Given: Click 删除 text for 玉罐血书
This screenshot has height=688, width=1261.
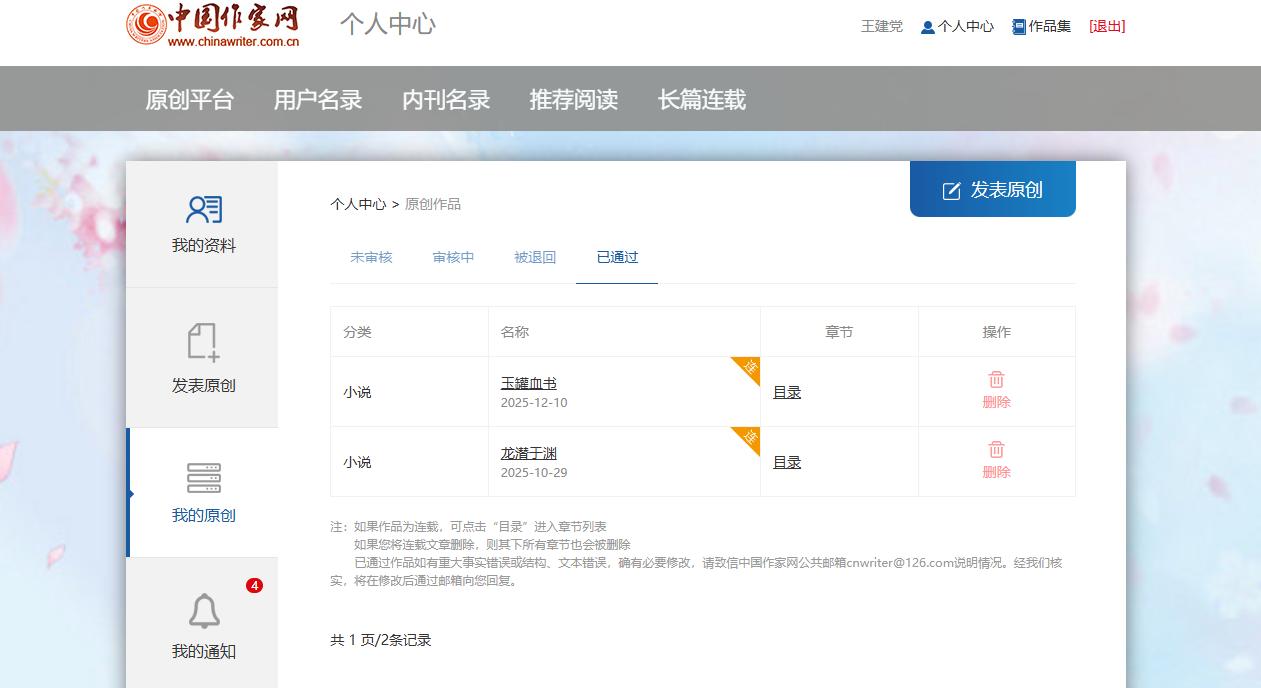Looking at the screenshot, I should (997, 402).
